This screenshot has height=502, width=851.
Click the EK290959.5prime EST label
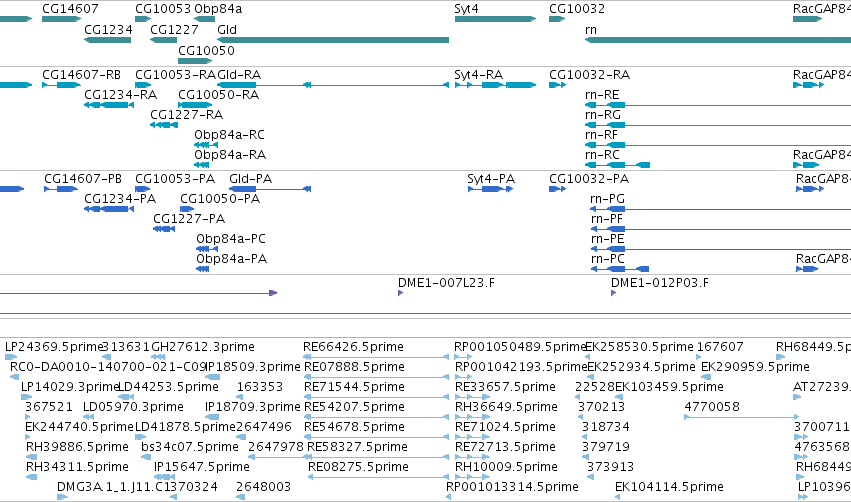click(755, 367)
